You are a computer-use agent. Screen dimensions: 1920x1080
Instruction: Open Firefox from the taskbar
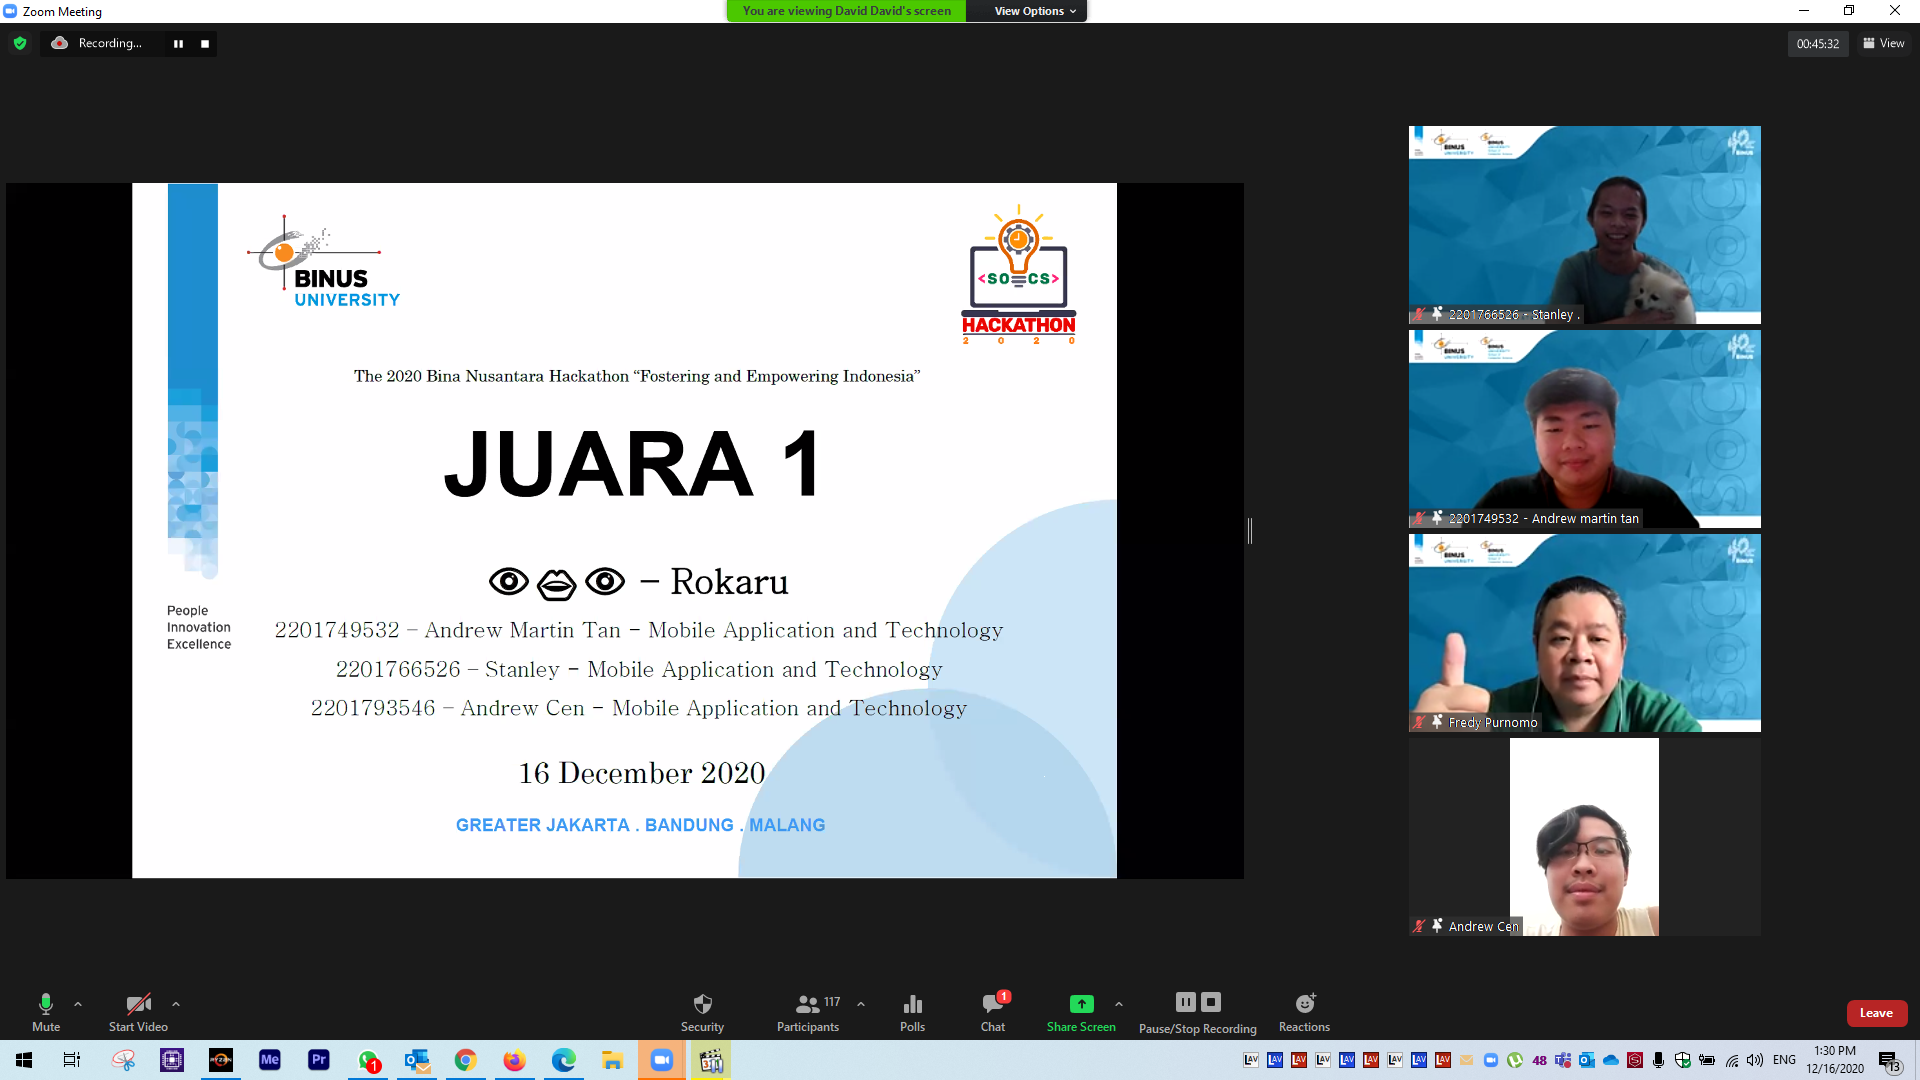point(514,1060)
